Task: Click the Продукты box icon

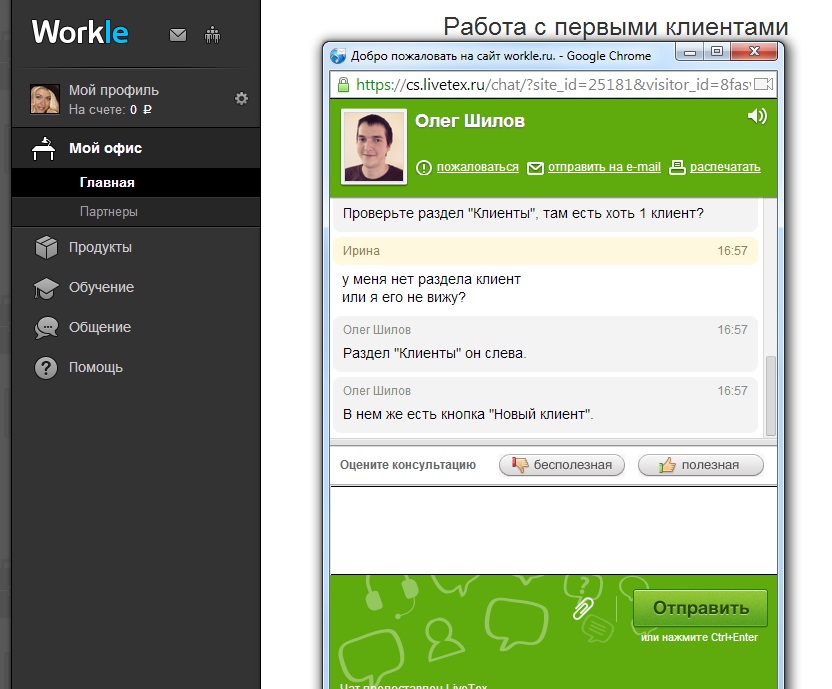Action: [x=46, y=247]
